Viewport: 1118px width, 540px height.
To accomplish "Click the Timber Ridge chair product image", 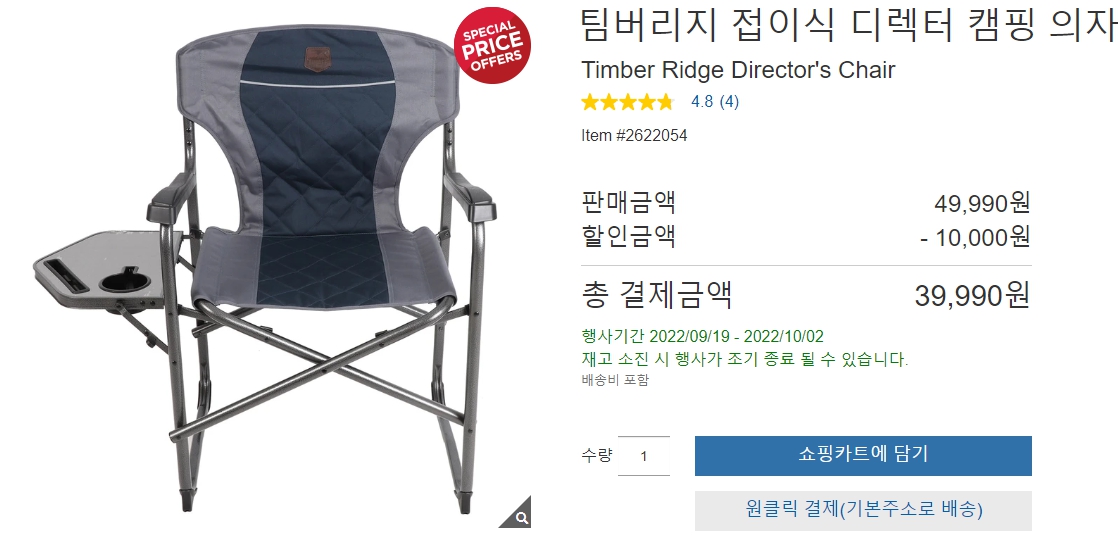I will (264, 268).
